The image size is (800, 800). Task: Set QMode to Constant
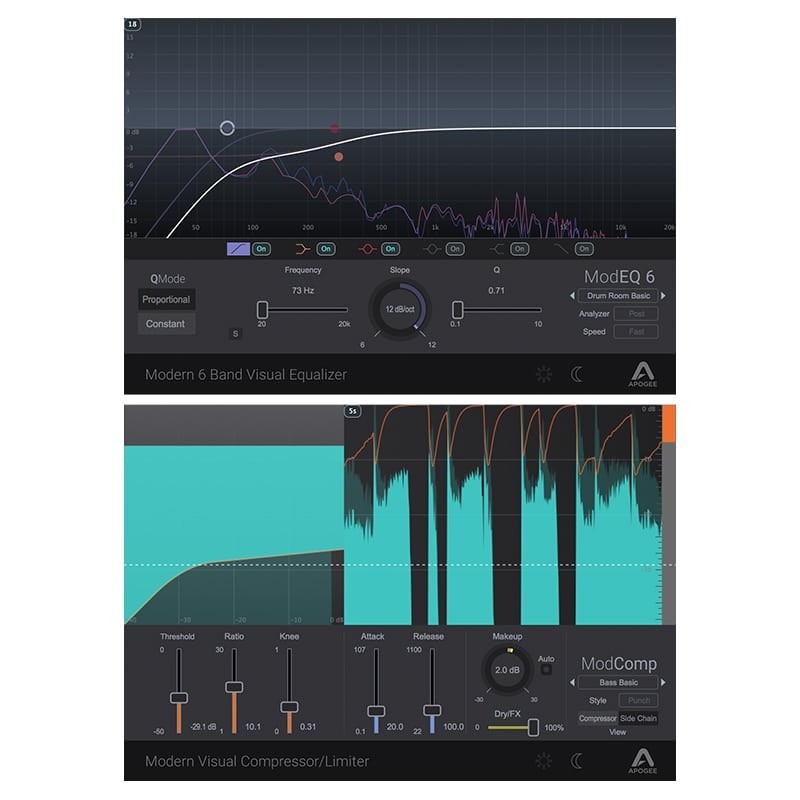(x=166, y=324)
